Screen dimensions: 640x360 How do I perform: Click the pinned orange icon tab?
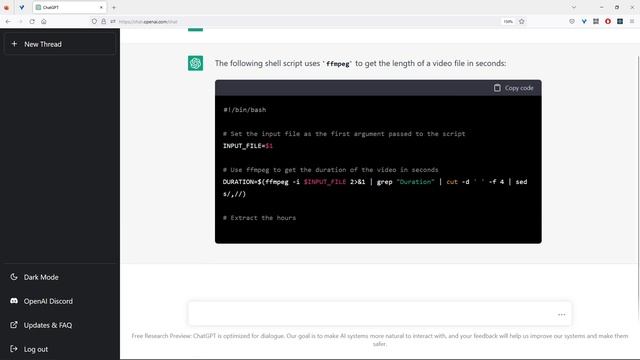[x=7, y=7]
